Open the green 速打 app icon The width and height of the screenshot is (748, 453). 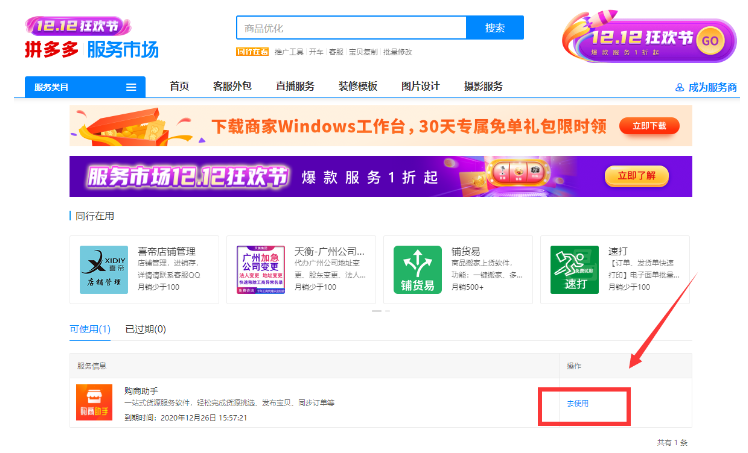click(x=574, y=269)
